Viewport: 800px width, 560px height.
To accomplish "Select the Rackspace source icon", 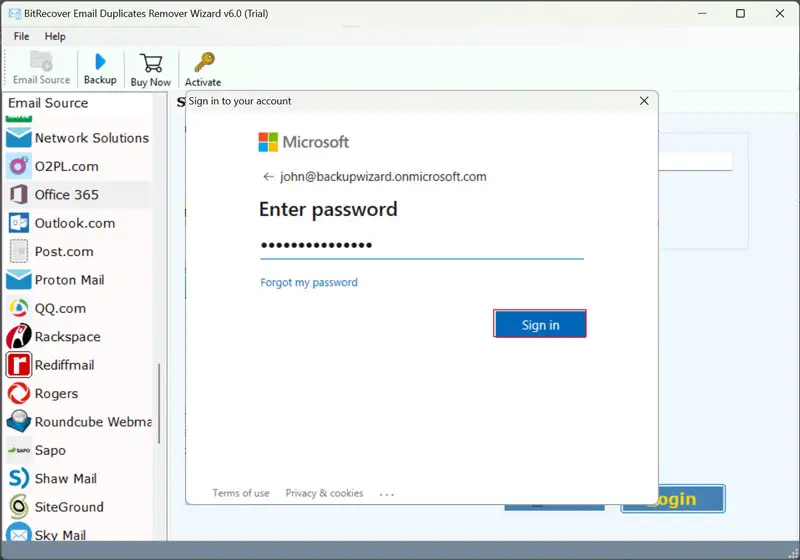I will (19, 337).
